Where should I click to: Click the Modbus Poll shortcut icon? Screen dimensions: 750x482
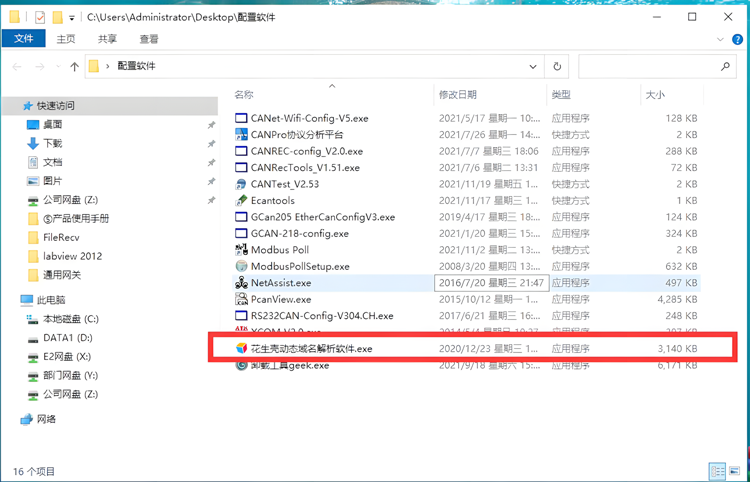point(241,250)
